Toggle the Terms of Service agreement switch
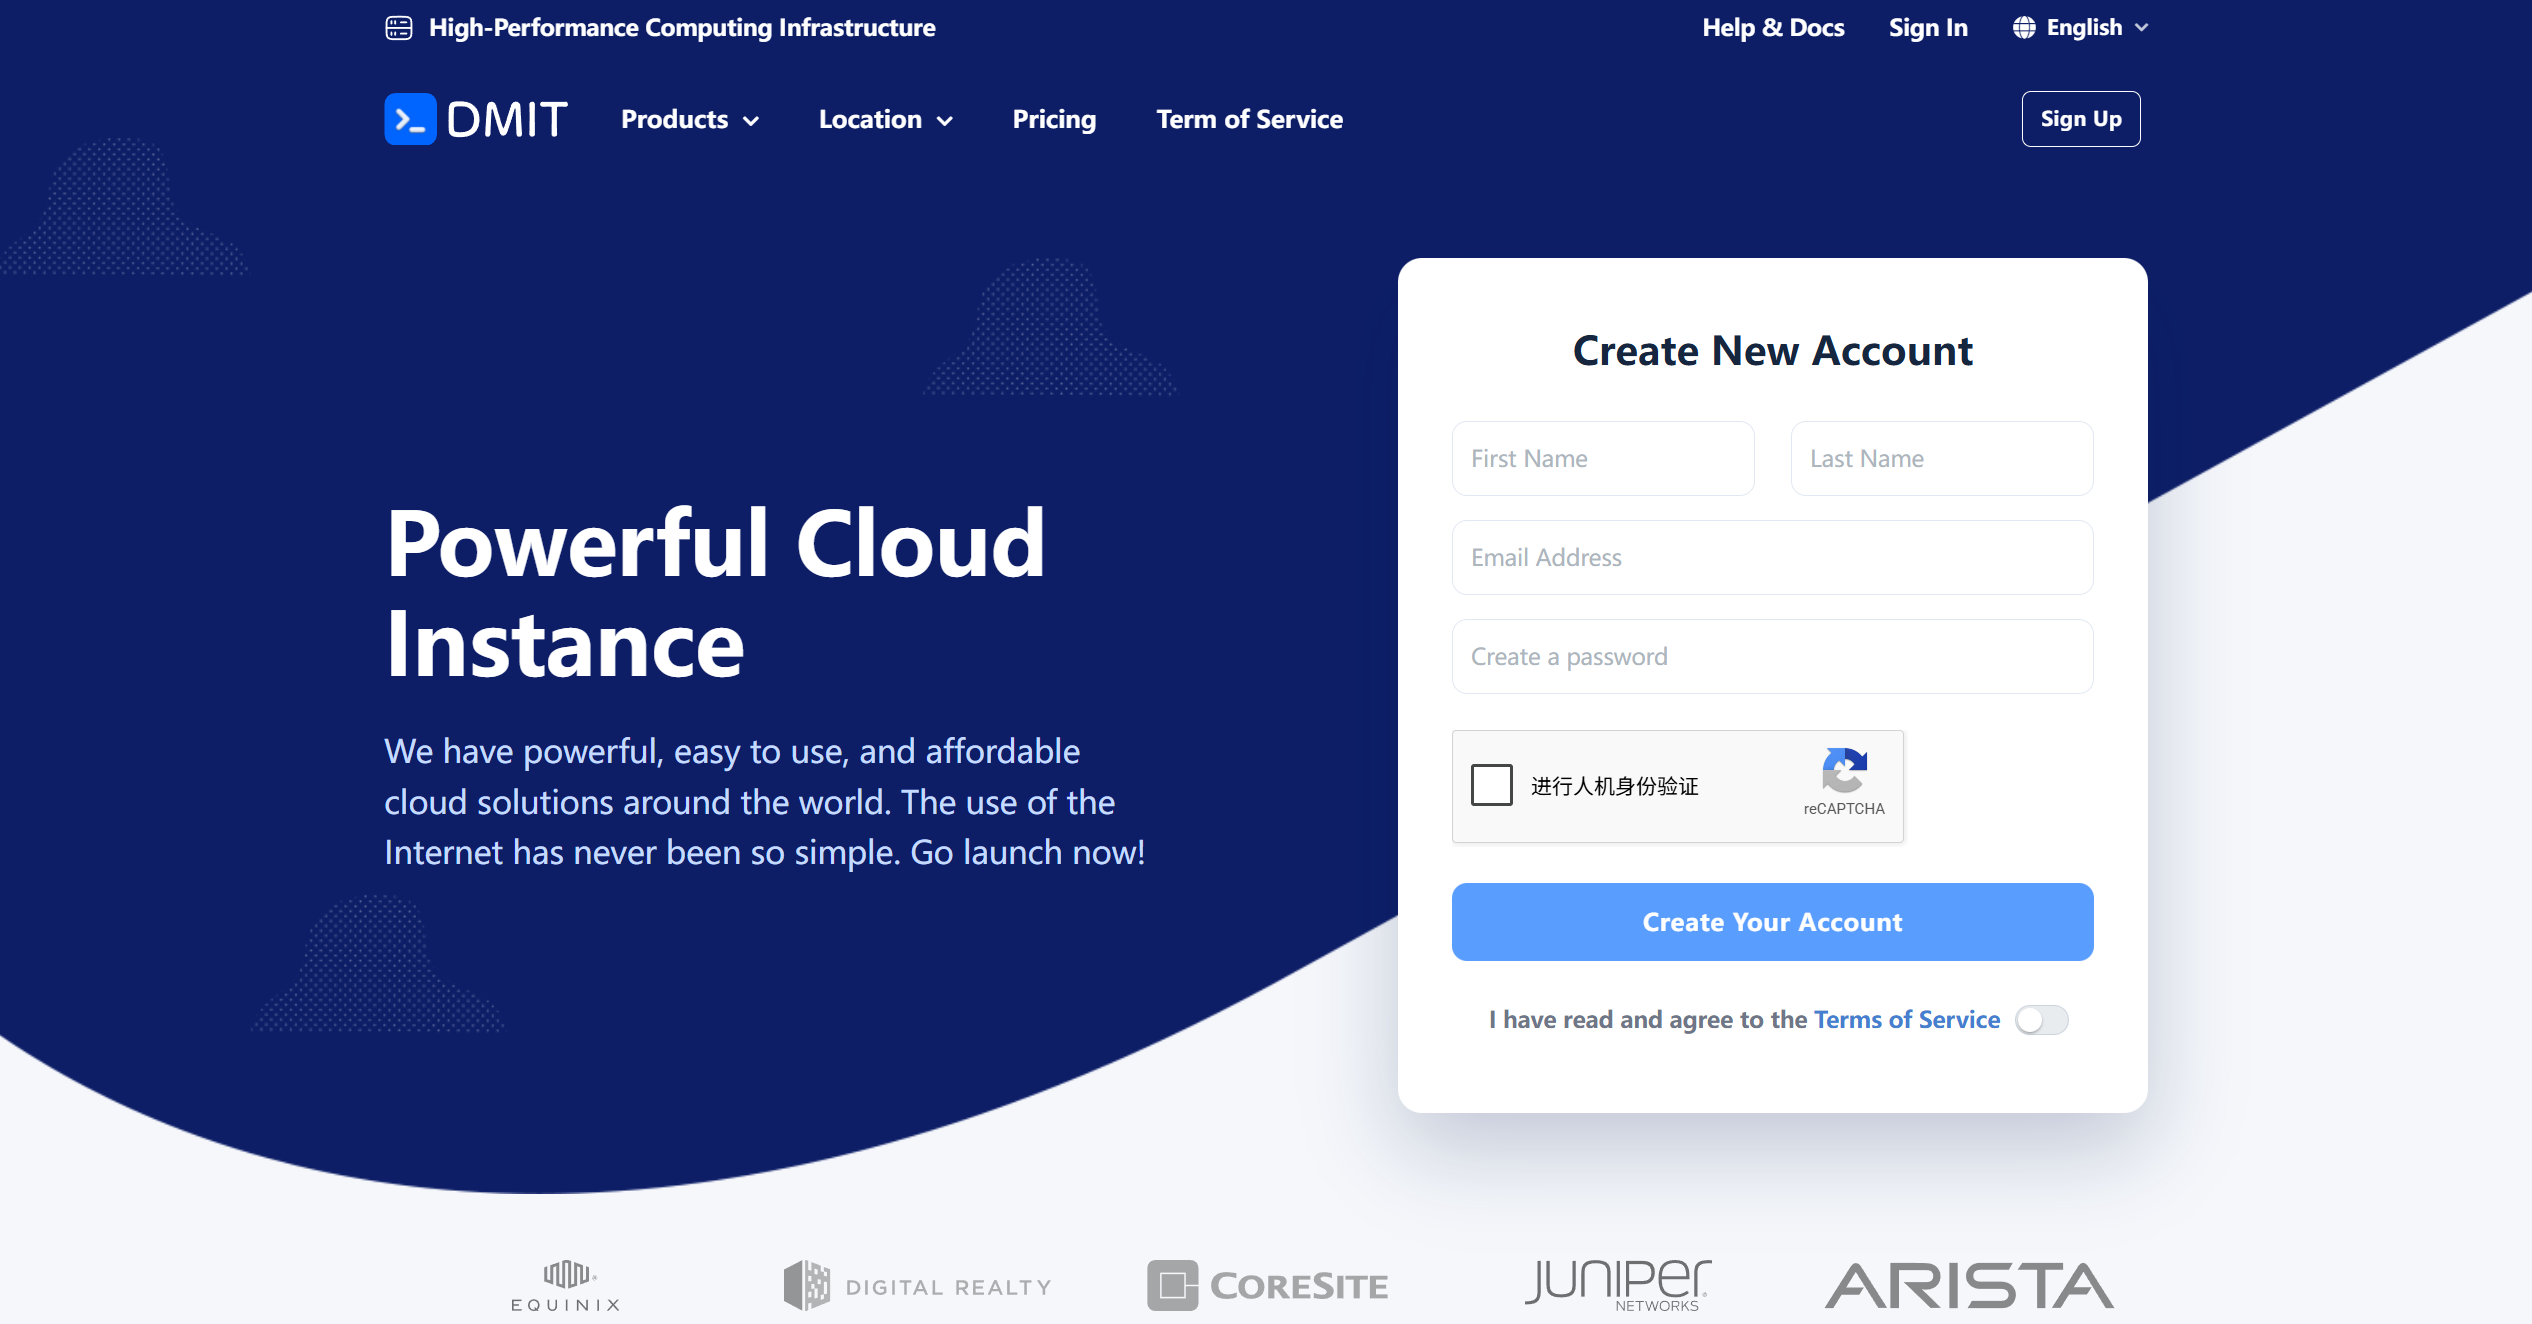Screen dimensions: 2532x1324 [x=2041, y=1020]
